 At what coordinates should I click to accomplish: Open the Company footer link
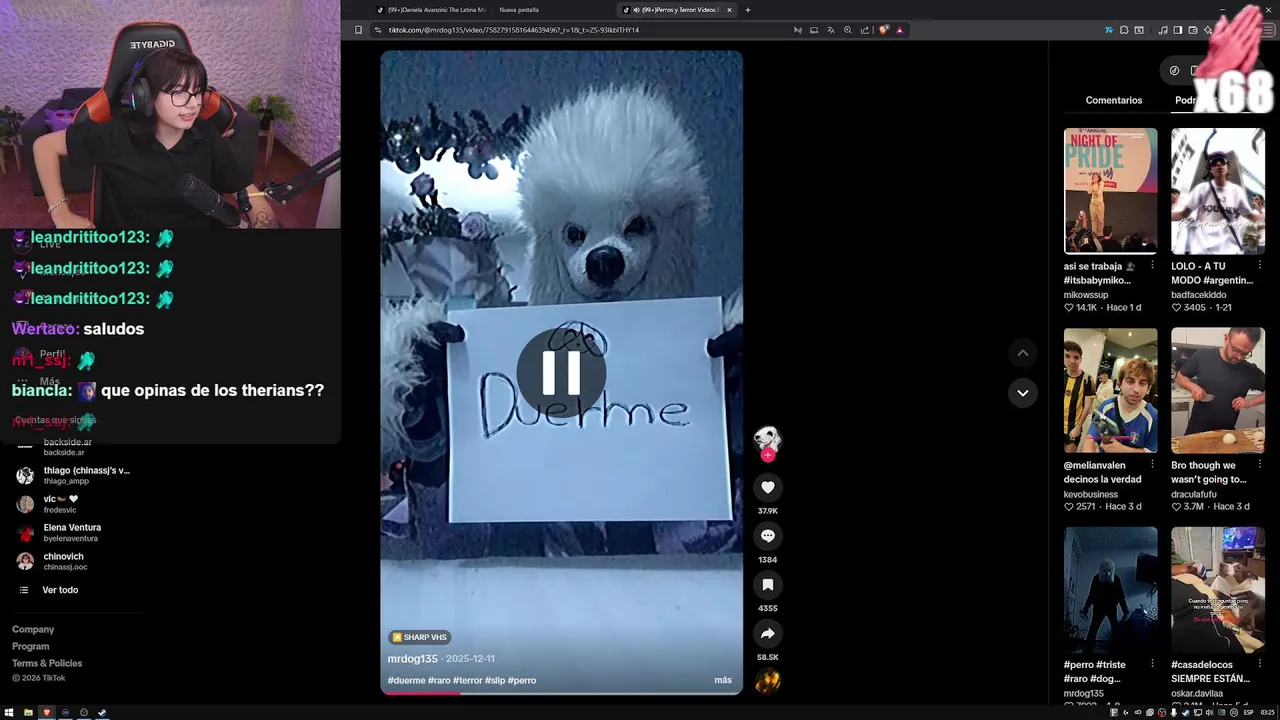pyautogui.click(x=33, y=629)
